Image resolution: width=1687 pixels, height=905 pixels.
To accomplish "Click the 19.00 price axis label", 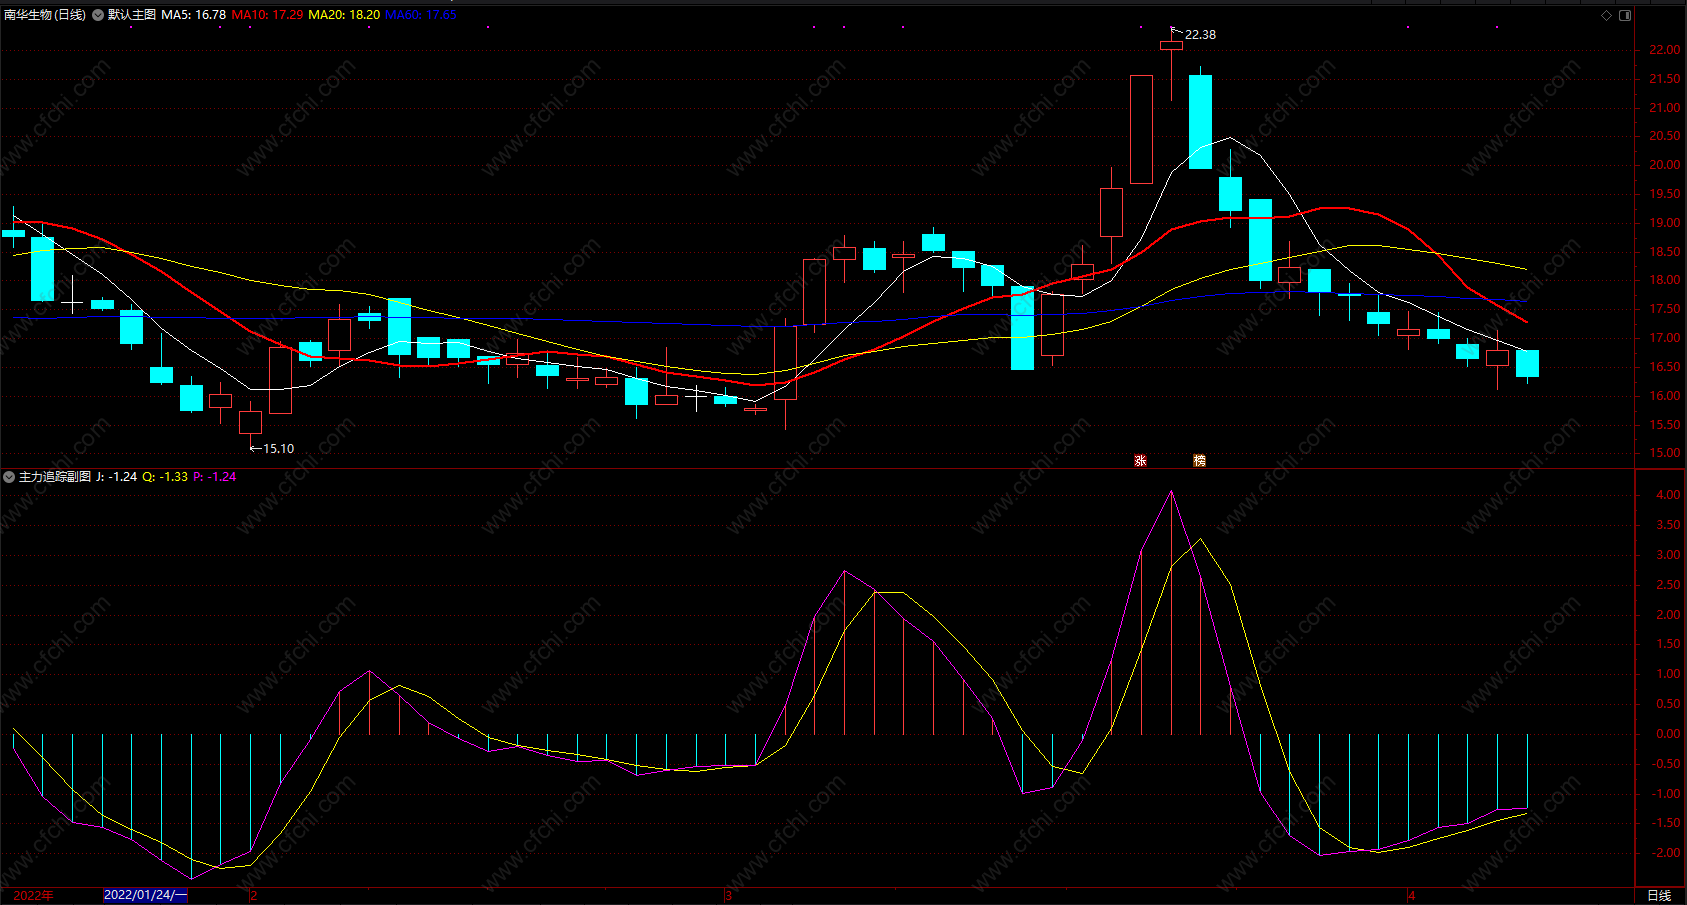I will pyautogui.click(x=1665, y=223).
